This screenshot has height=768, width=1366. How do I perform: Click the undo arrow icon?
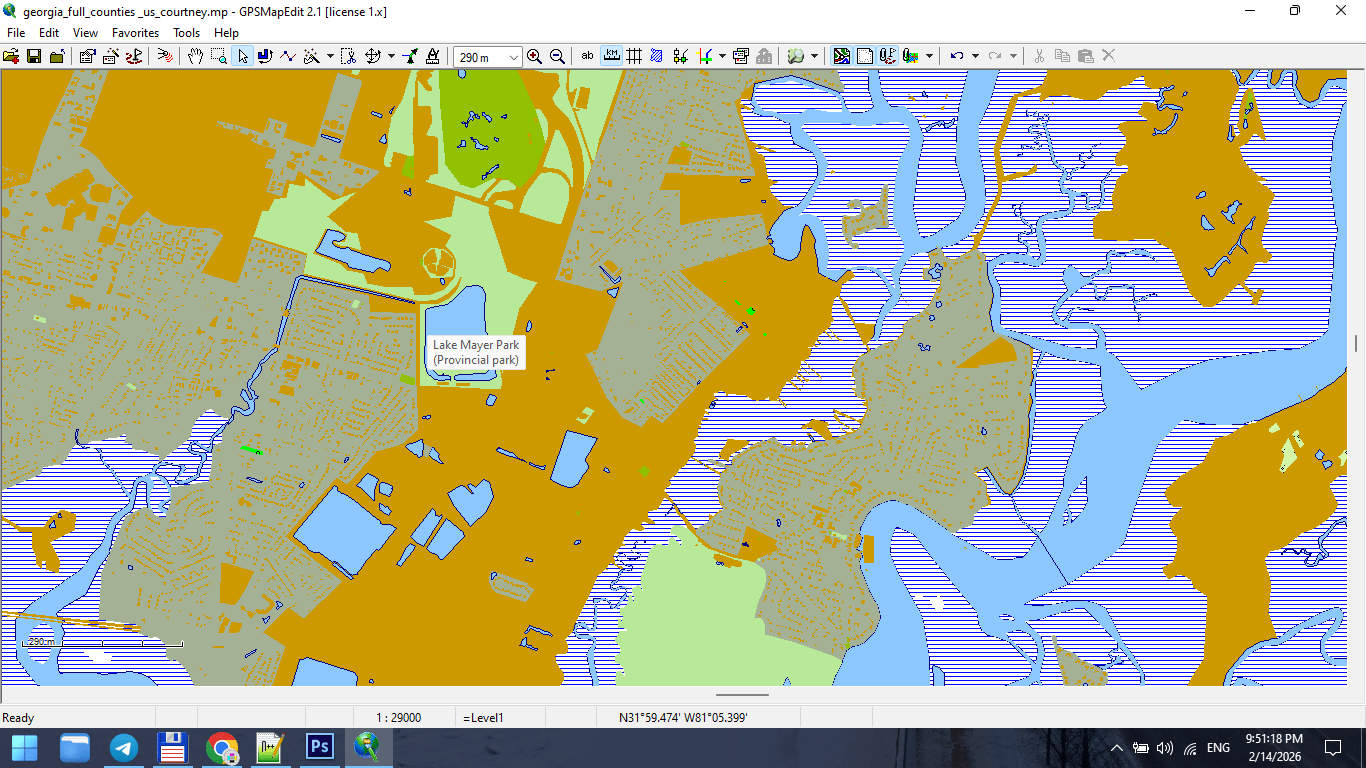point(957,56)
